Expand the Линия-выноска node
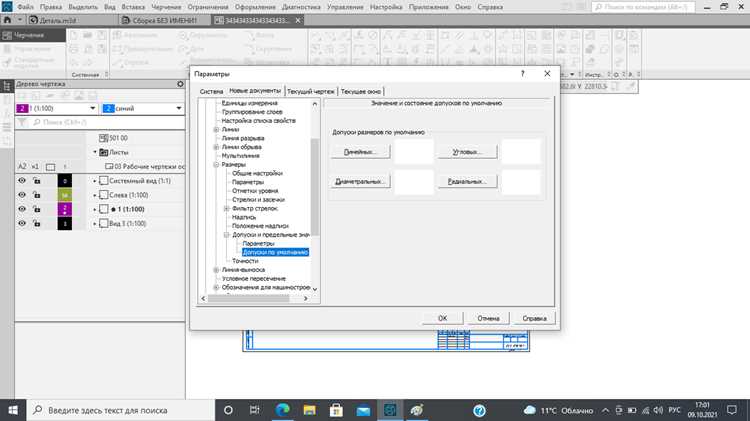 point(216,270)
